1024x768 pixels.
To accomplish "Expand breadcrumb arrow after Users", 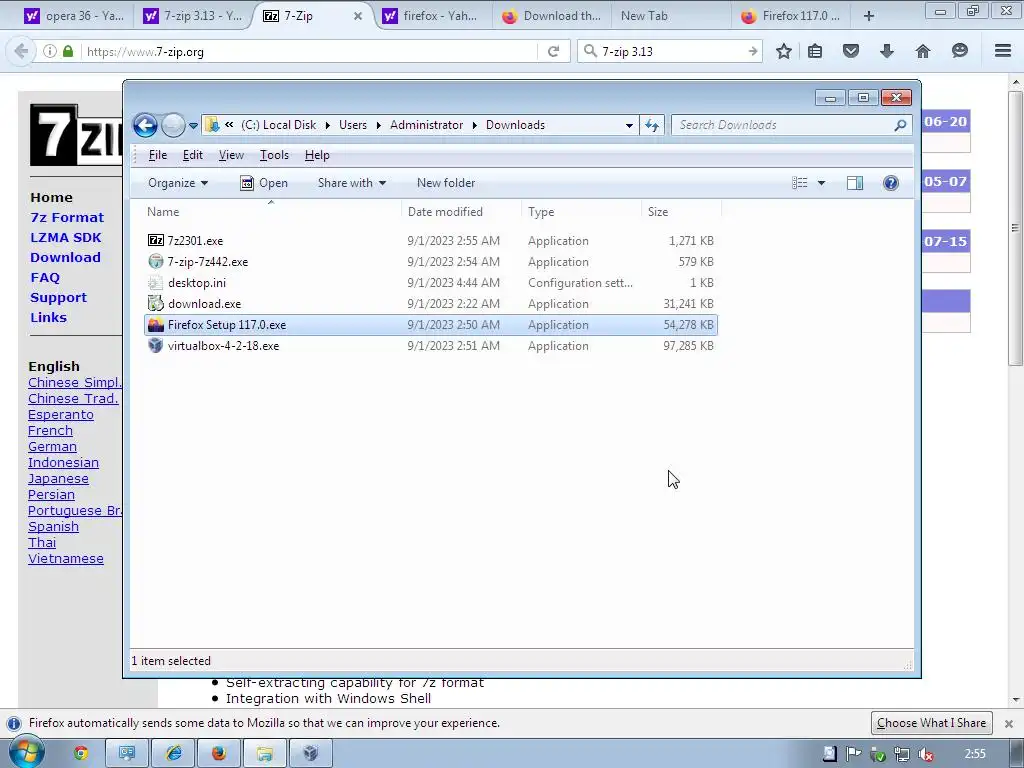I will pos(379,125).
